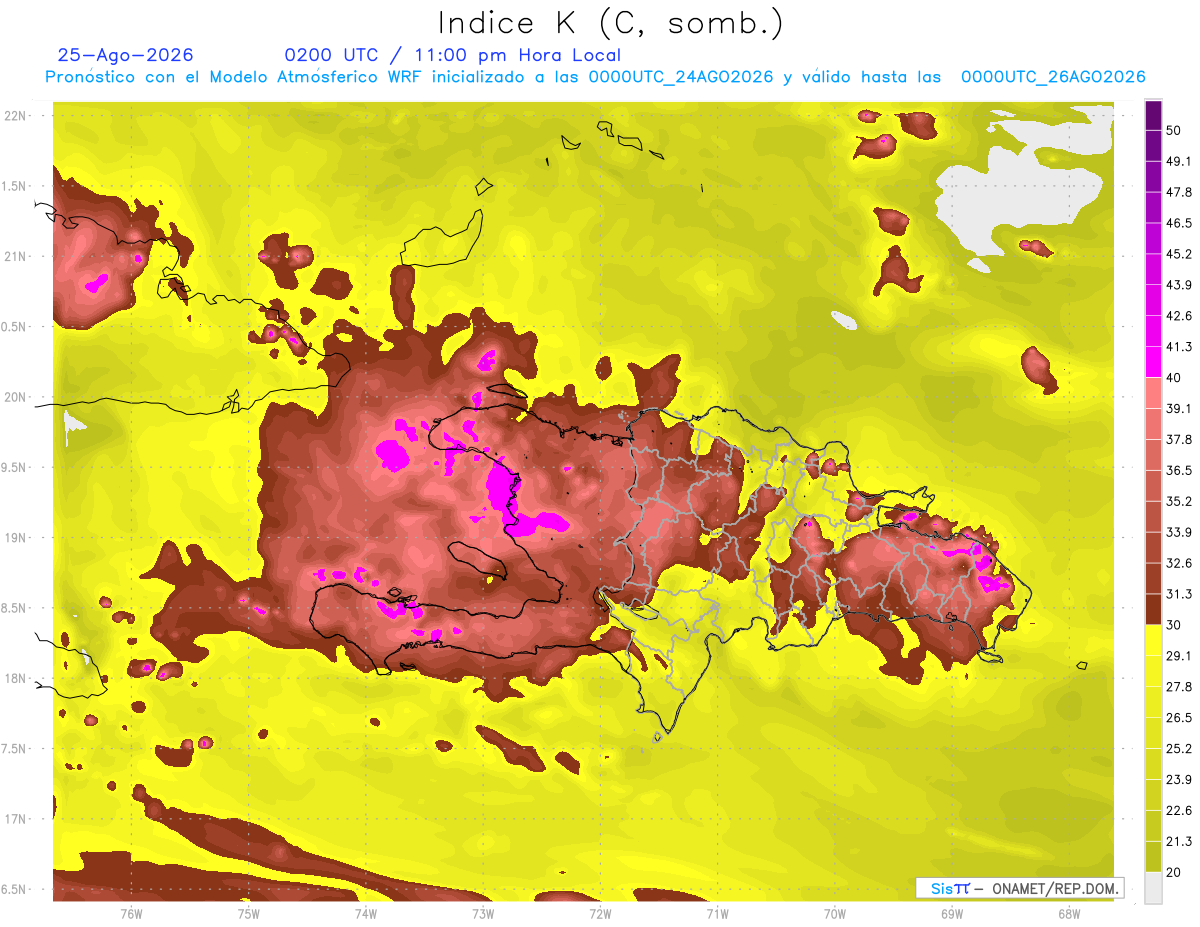Click the latitude axis label "17N"

coord(16,819)
